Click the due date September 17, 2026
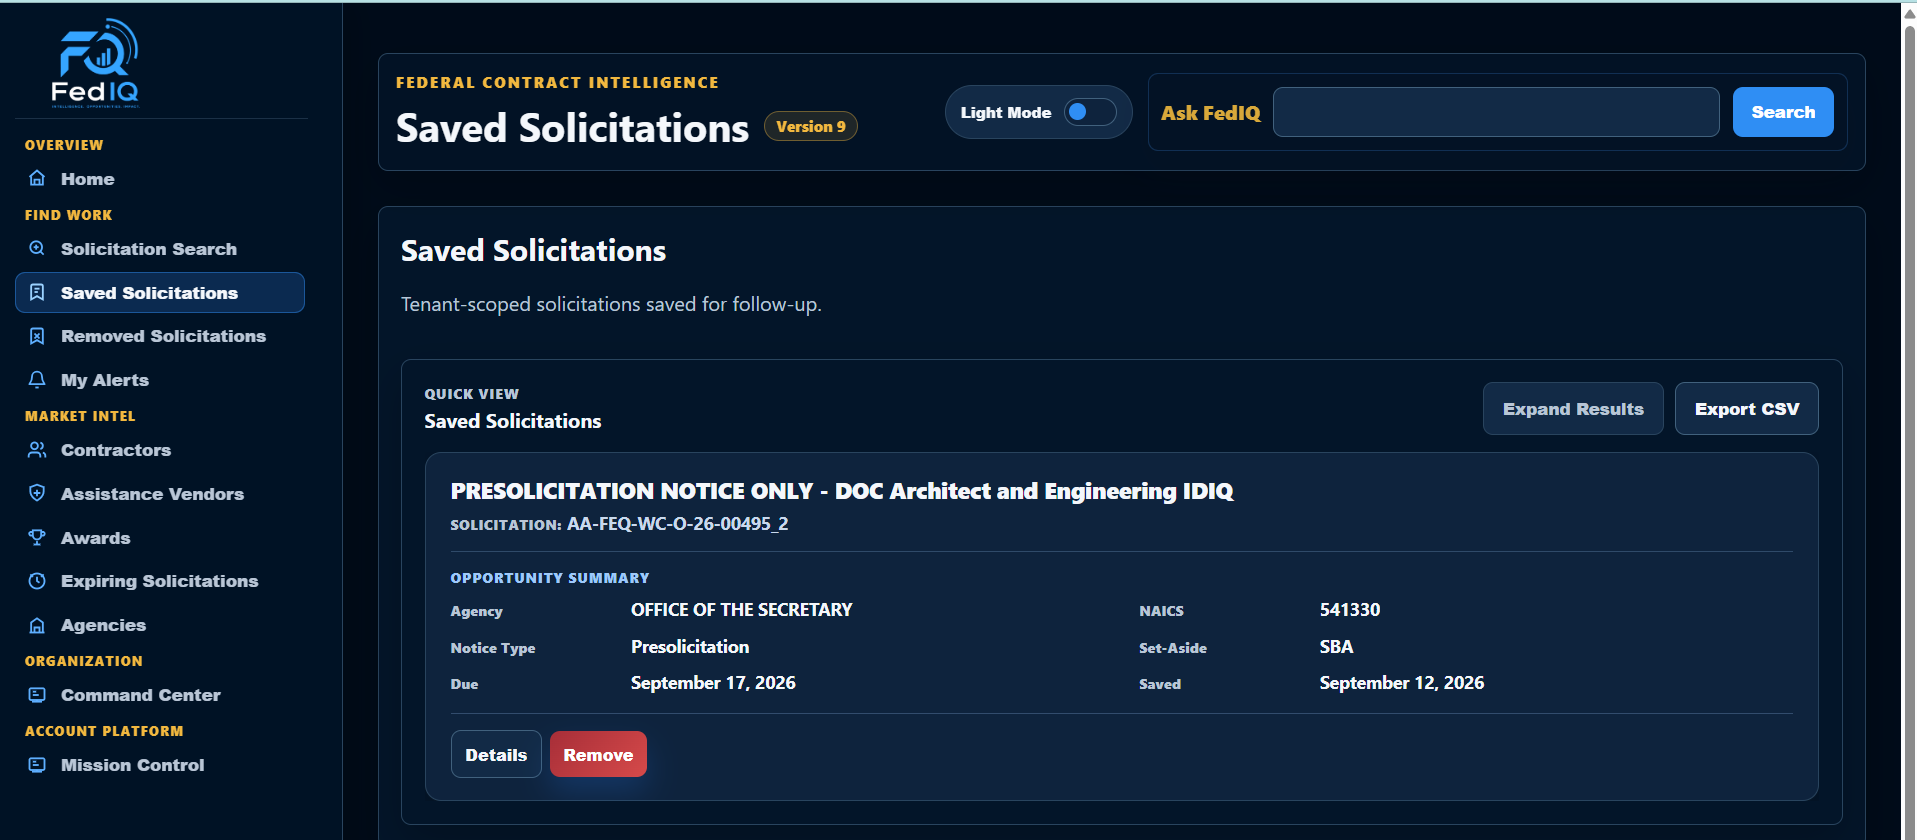The height and width of the screenshot is (840, 1917). click(x=713, y=683)
